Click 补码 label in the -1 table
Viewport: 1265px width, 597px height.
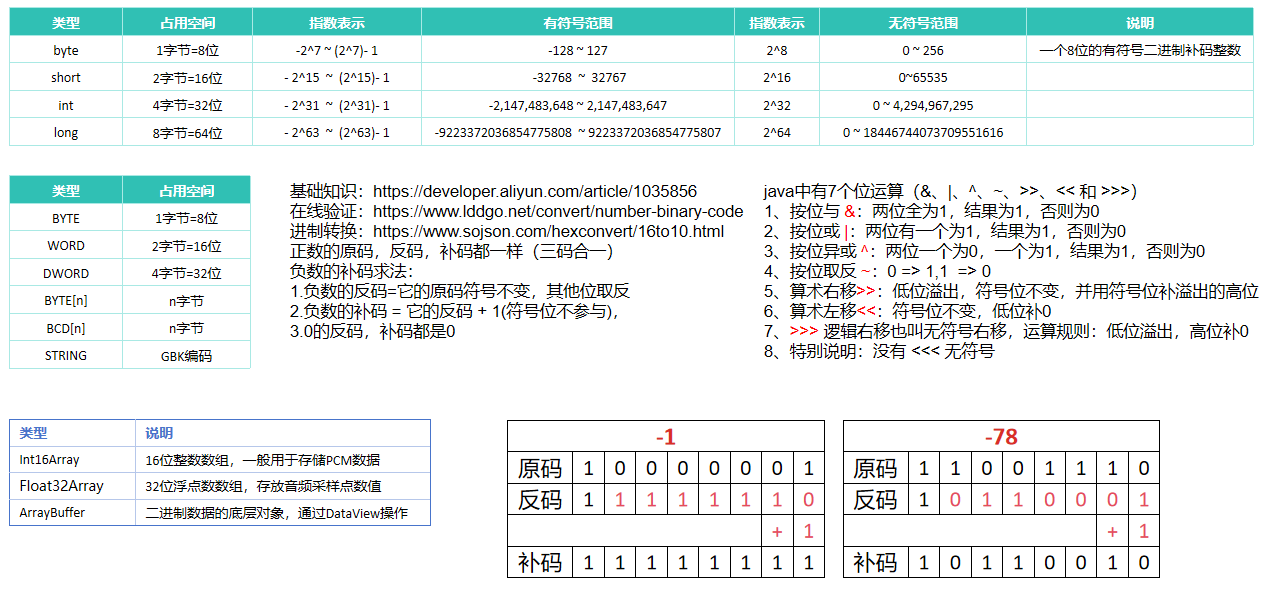click(x=540, y=562)
